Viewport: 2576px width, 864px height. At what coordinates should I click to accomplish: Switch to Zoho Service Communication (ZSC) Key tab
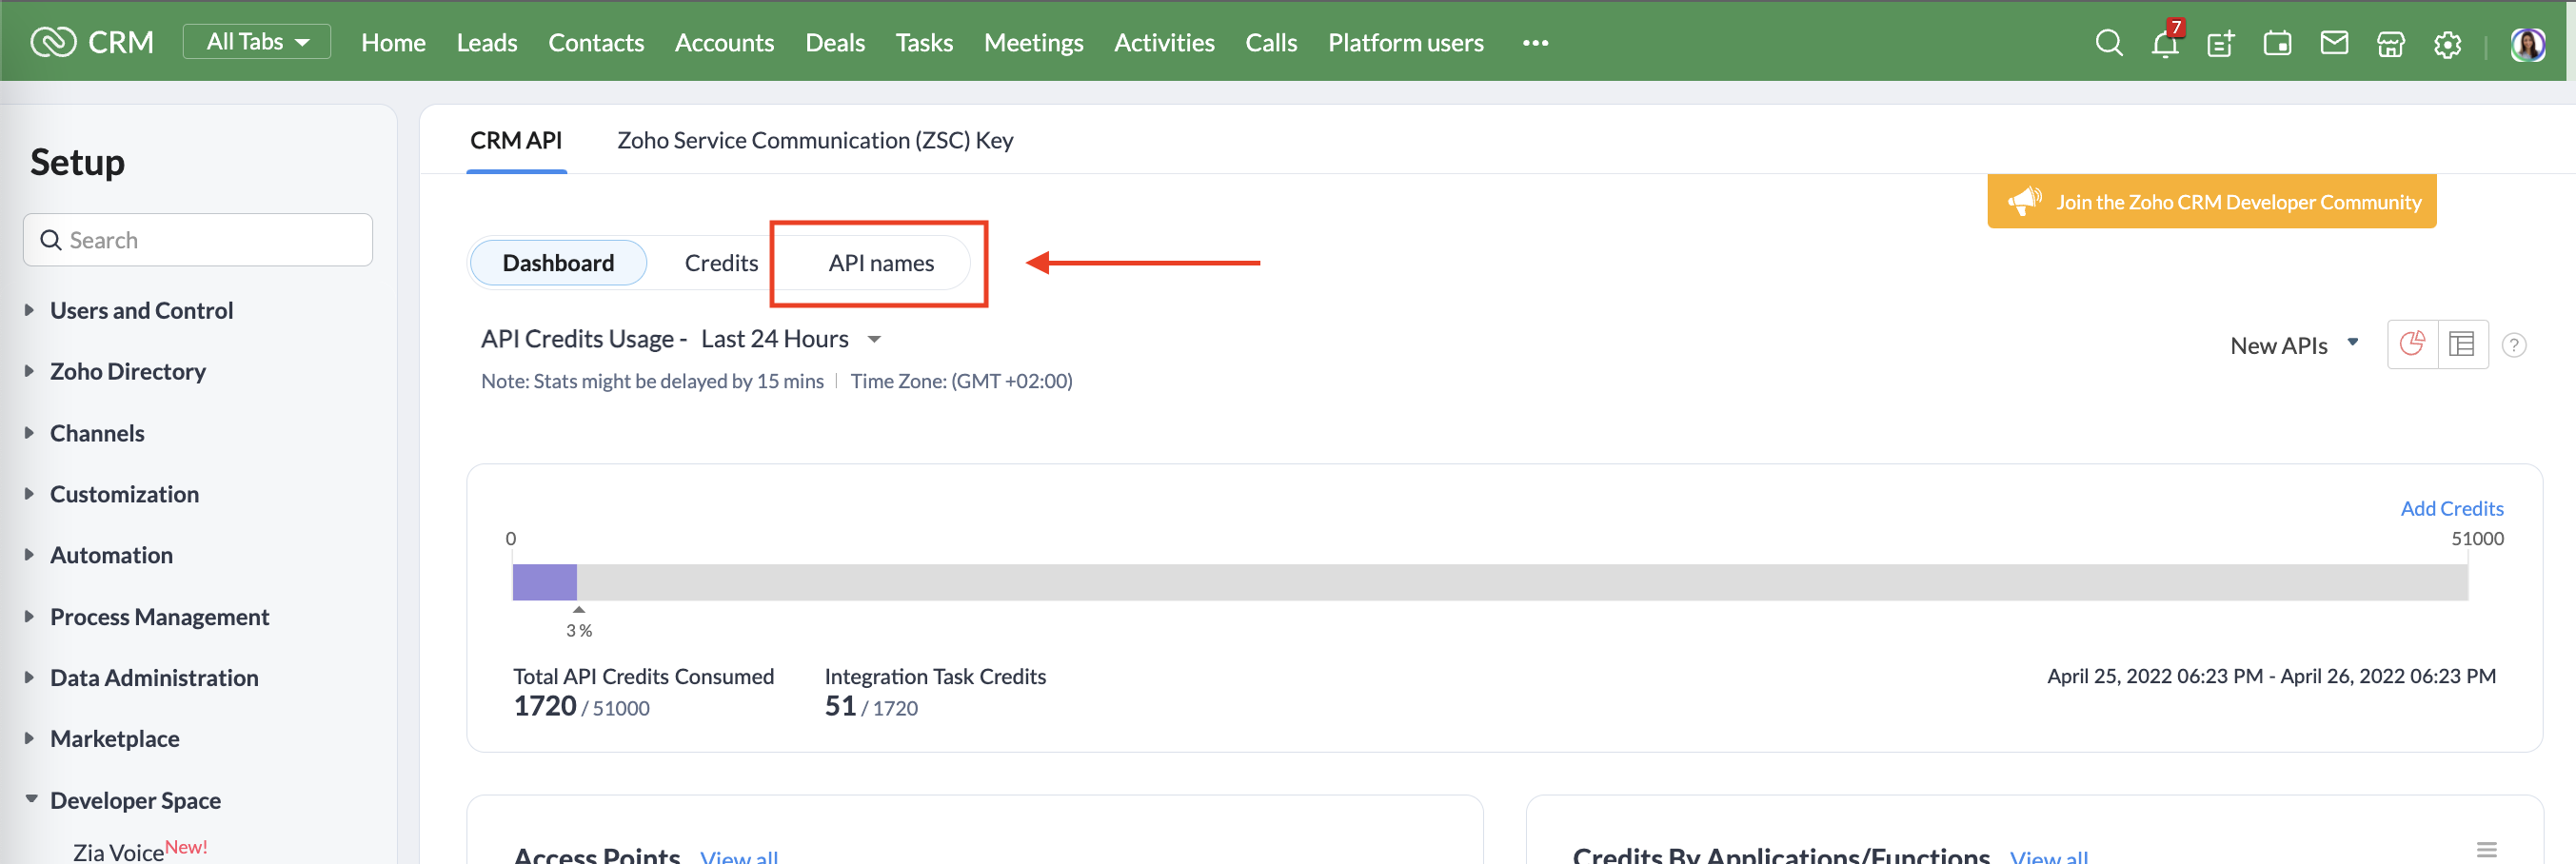[x=815, y=141]
